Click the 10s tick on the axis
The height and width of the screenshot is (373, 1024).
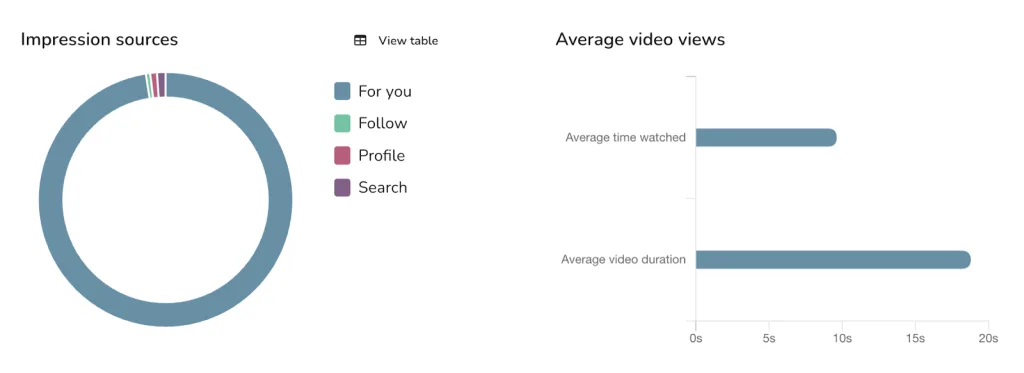click(842, 338)
